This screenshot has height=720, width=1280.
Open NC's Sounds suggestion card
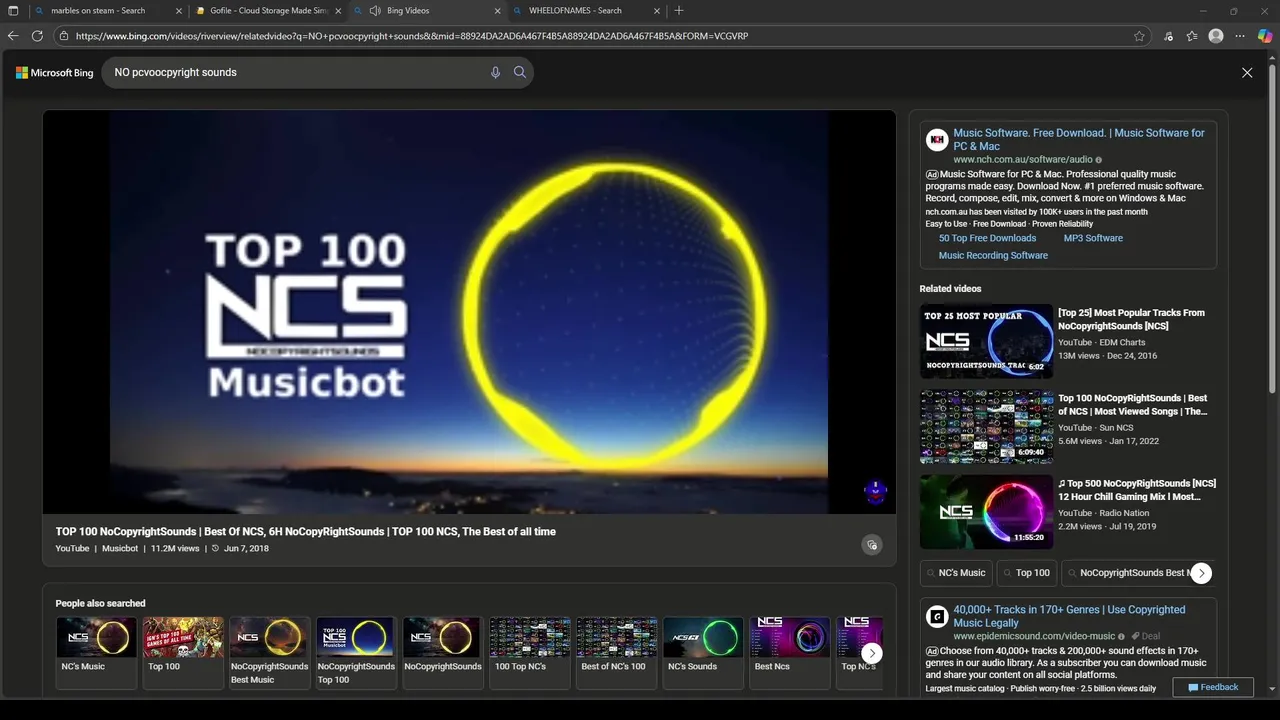(704, 653)
